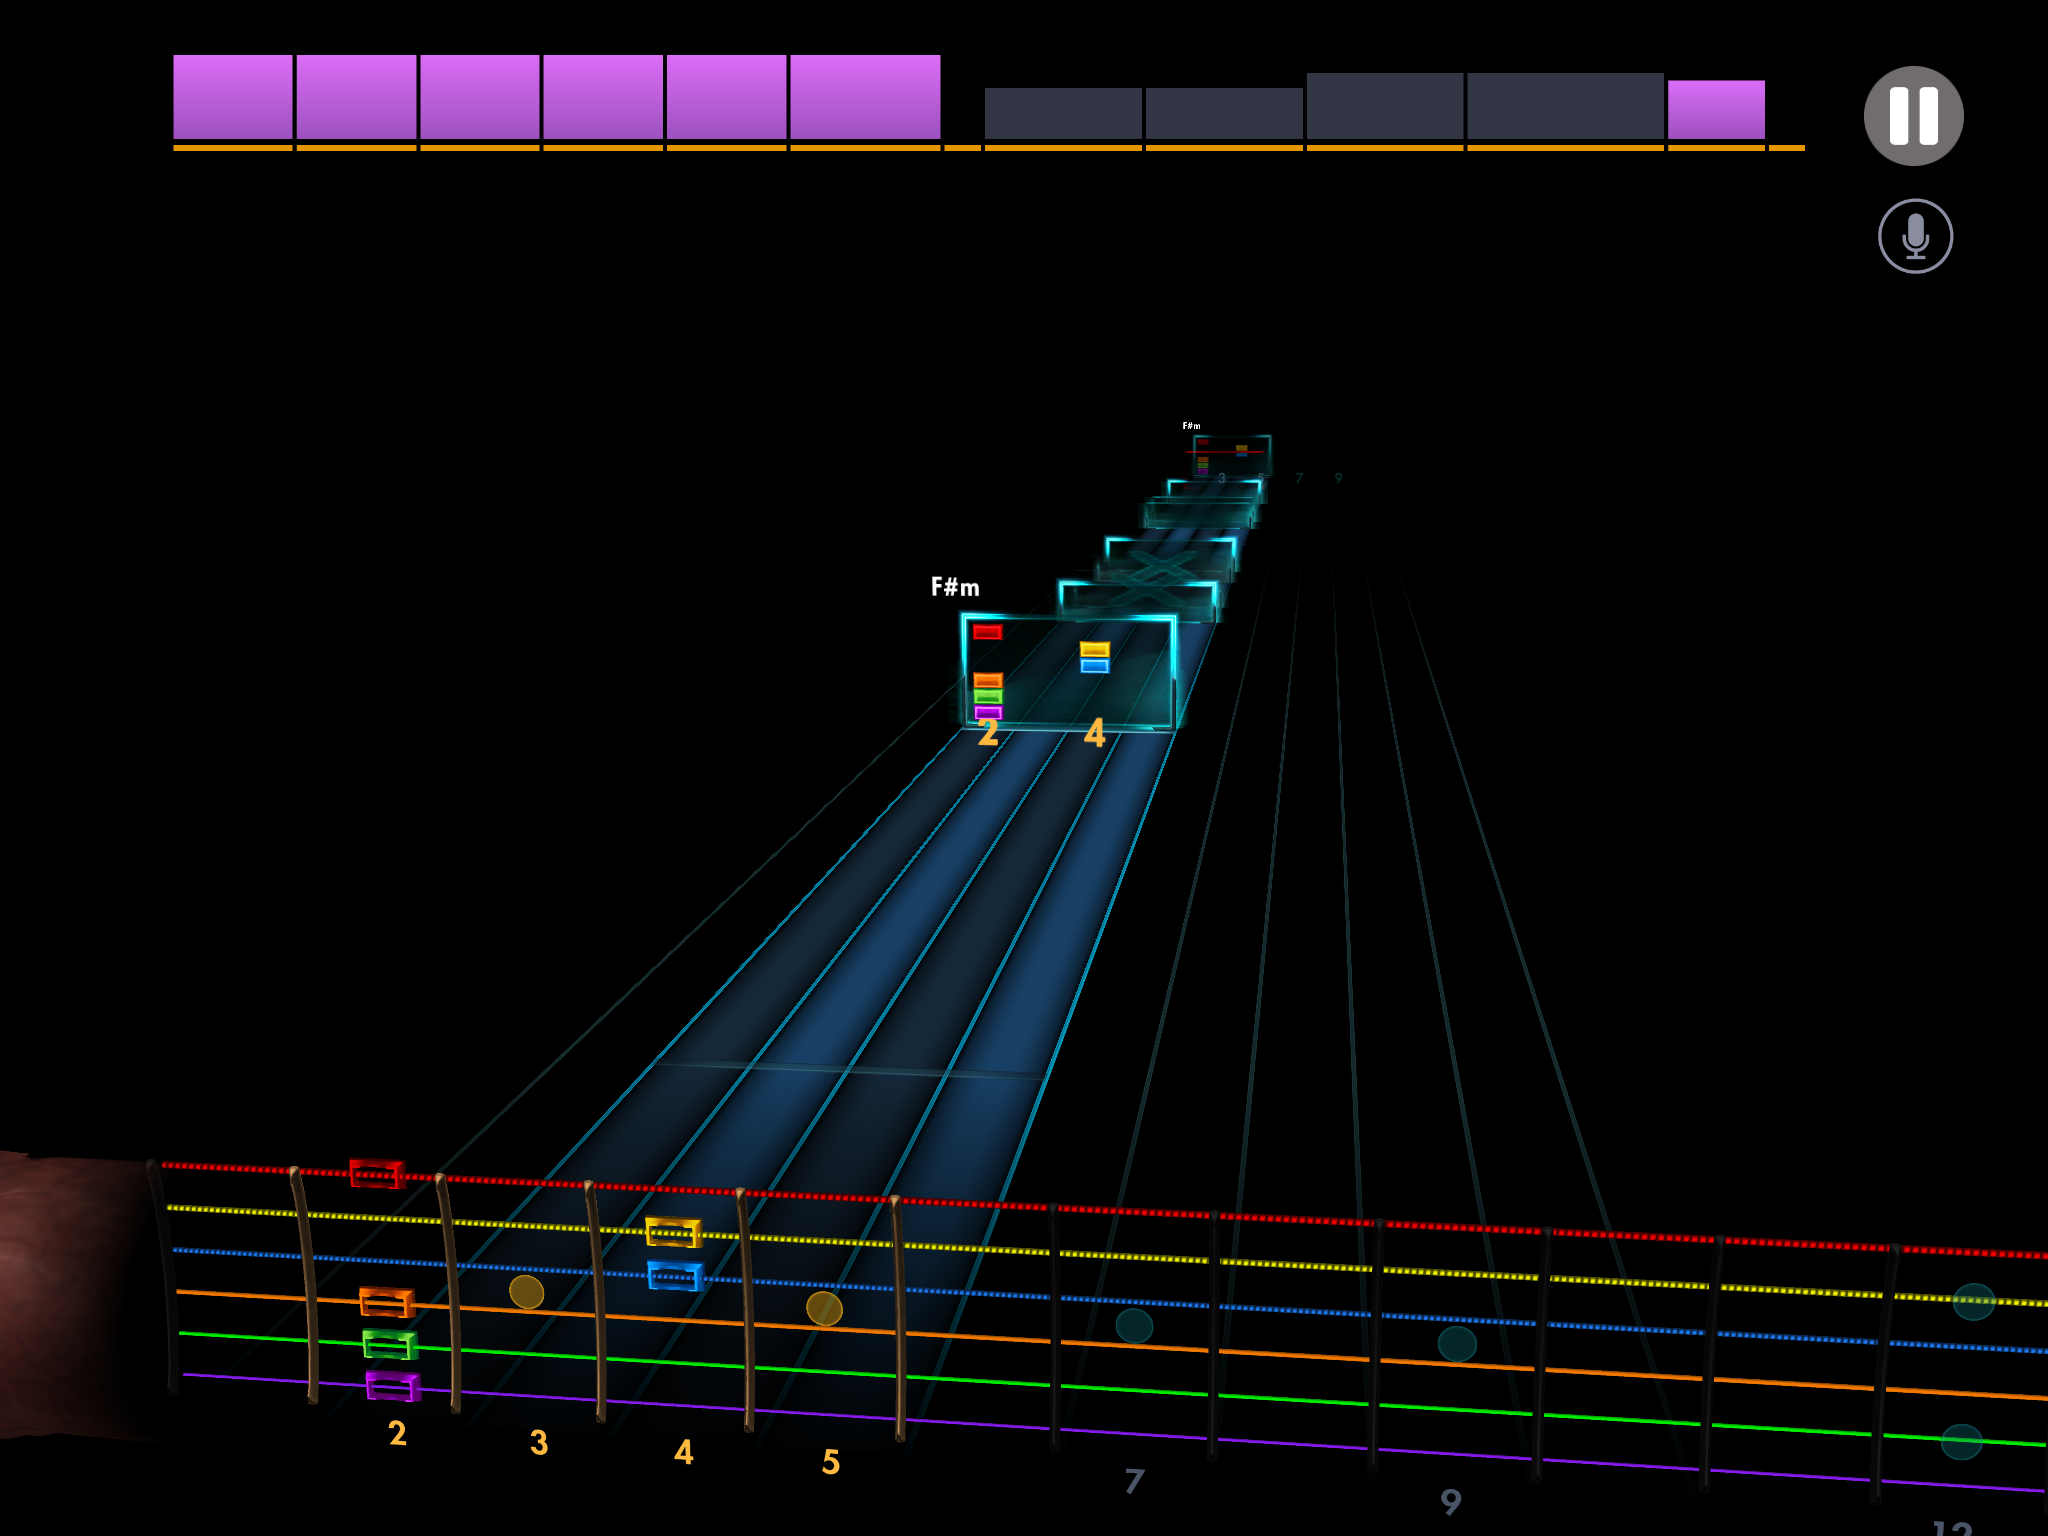Hit the purple note gem on lowest string

(x=392, y=1385)
